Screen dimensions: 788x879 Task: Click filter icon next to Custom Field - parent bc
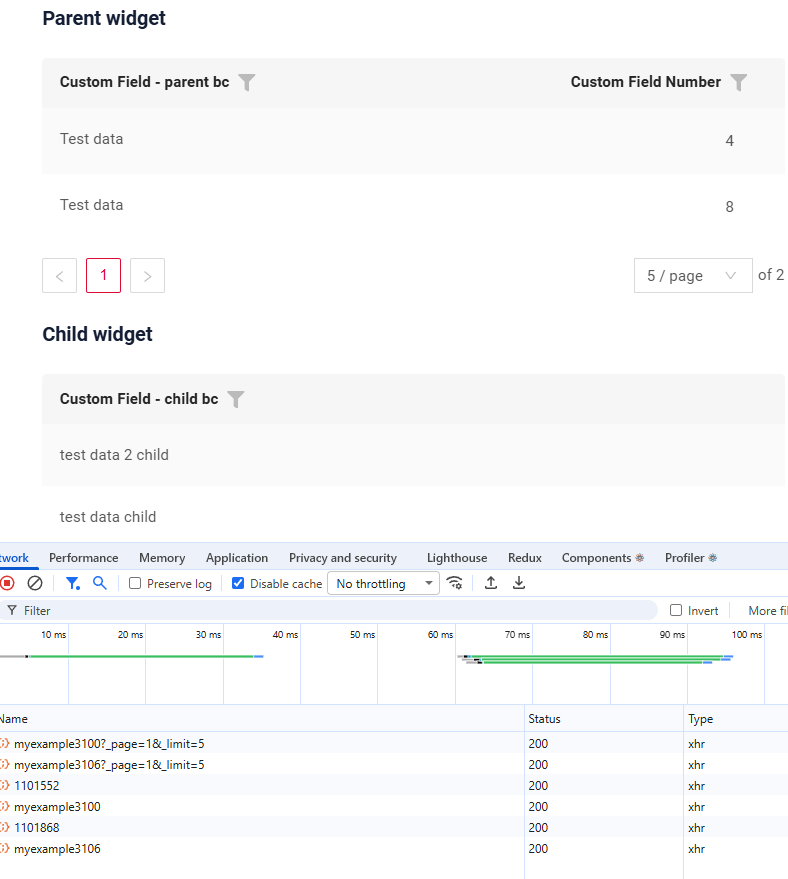(x=247, y=83)
